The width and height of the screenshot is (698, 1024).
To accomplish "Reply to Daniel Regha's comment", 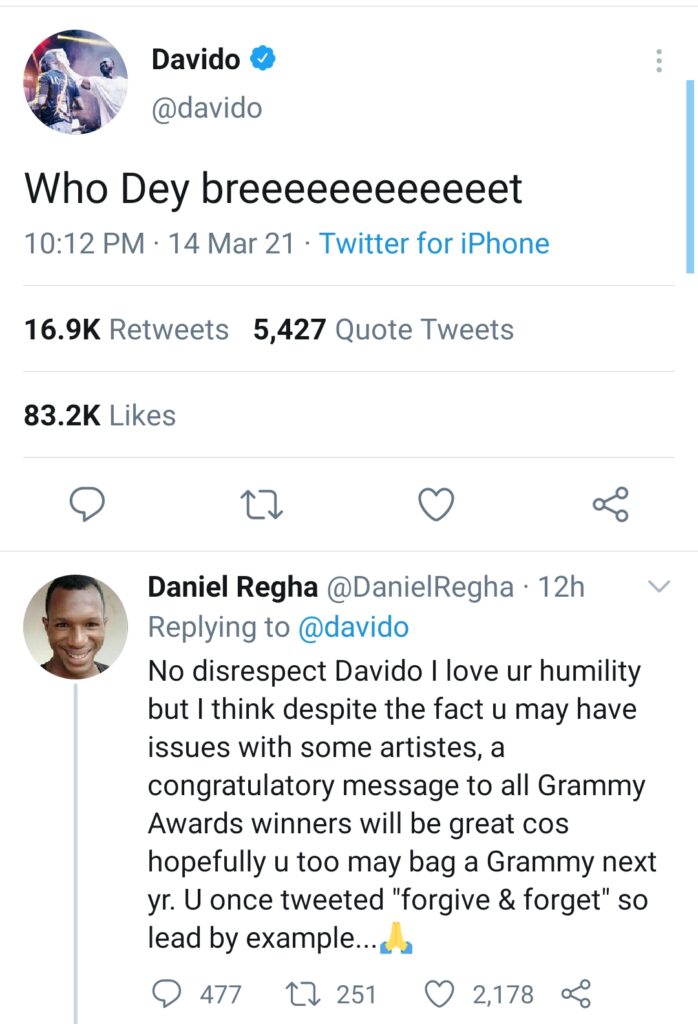I will pyautogui.click(x=167, y=993).
